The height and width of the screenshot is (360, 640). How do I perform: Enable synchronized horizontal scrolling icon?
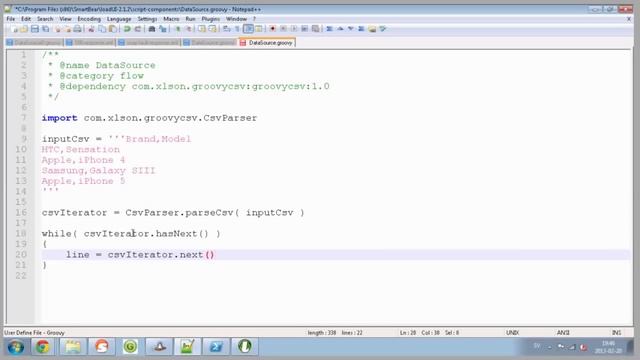(212, 29)
